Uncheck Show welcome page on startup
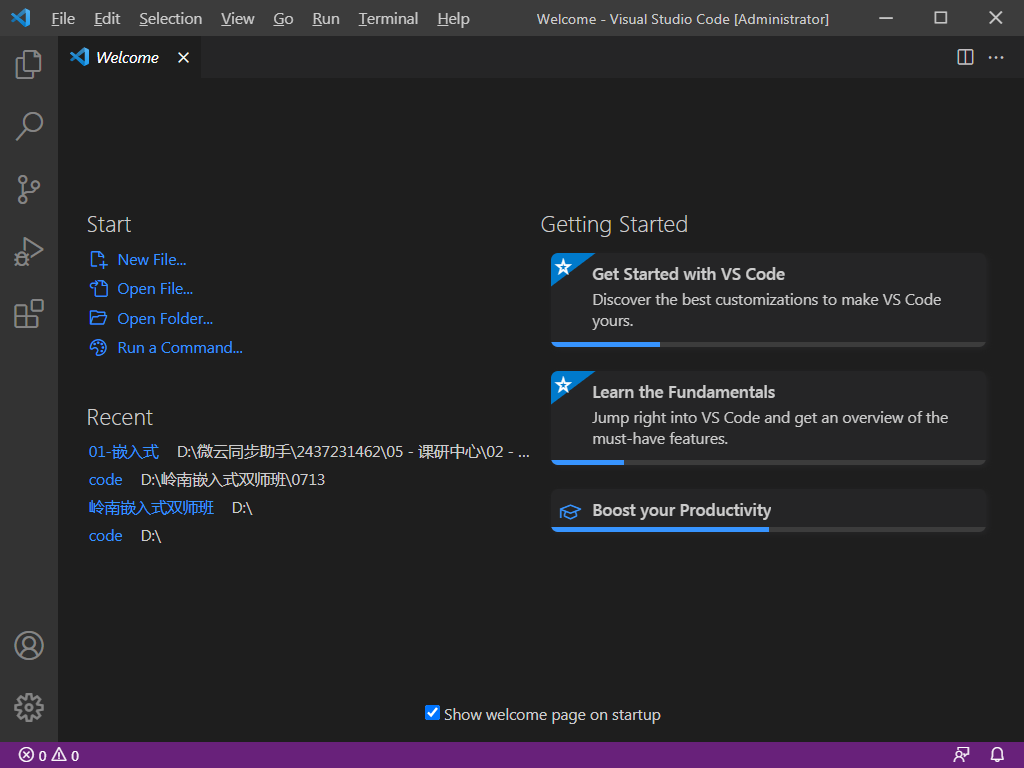Screen dimensions: 1024x768 click(432, 712)
